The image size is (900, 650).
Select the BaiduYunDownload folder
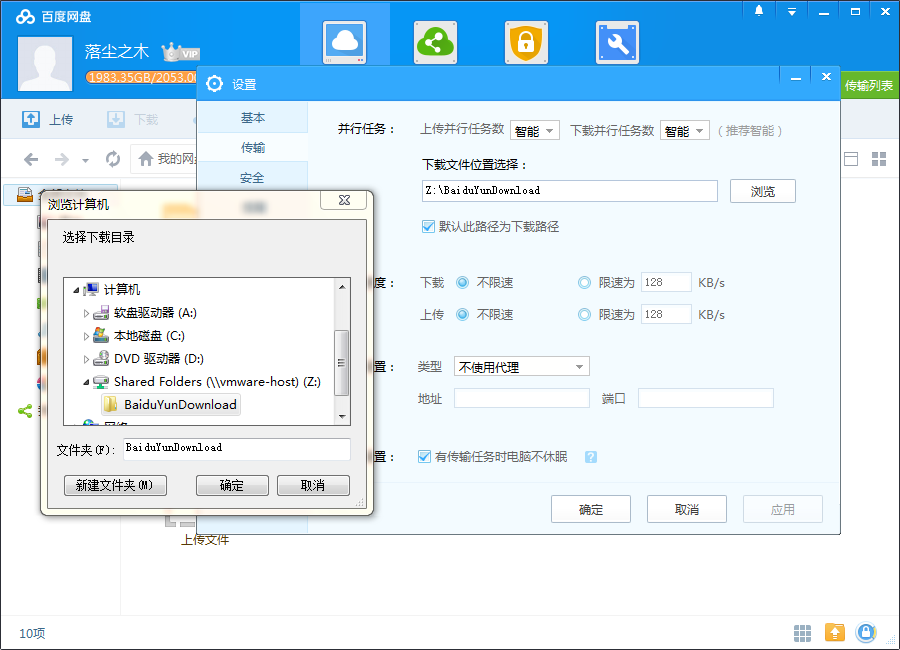tap(170, 404)
